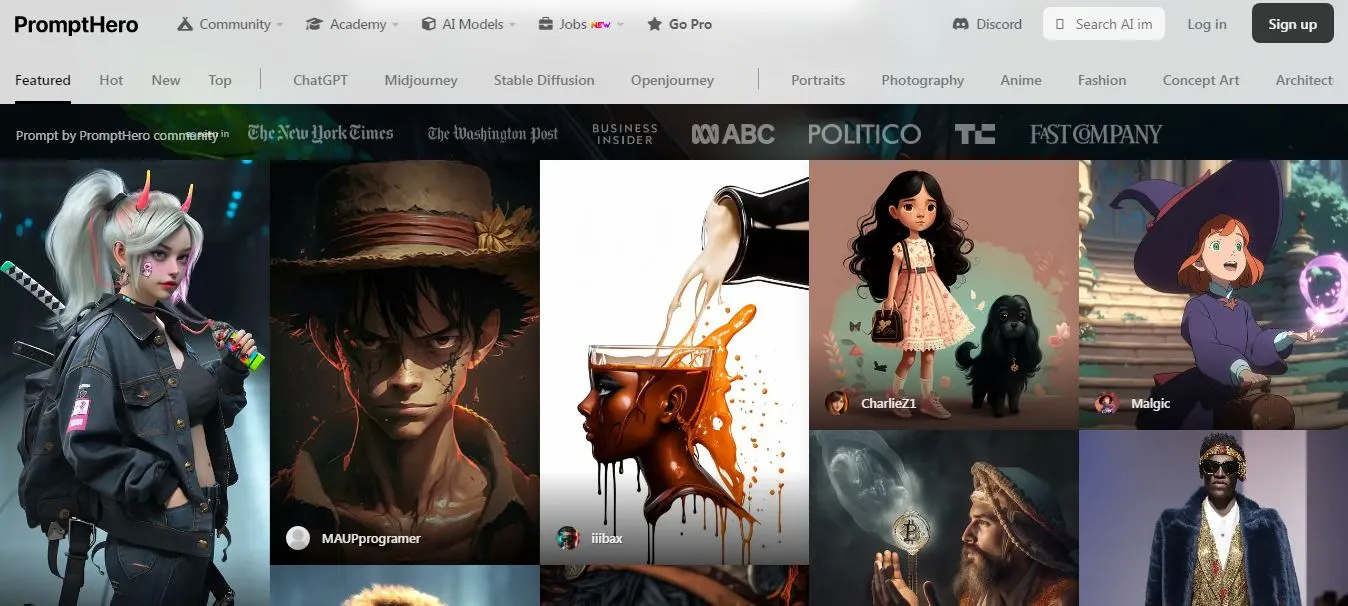The width and height of the screenshot is (1348, 606).
Task: Click the Log in link
Action: (x=1207, y=24)
